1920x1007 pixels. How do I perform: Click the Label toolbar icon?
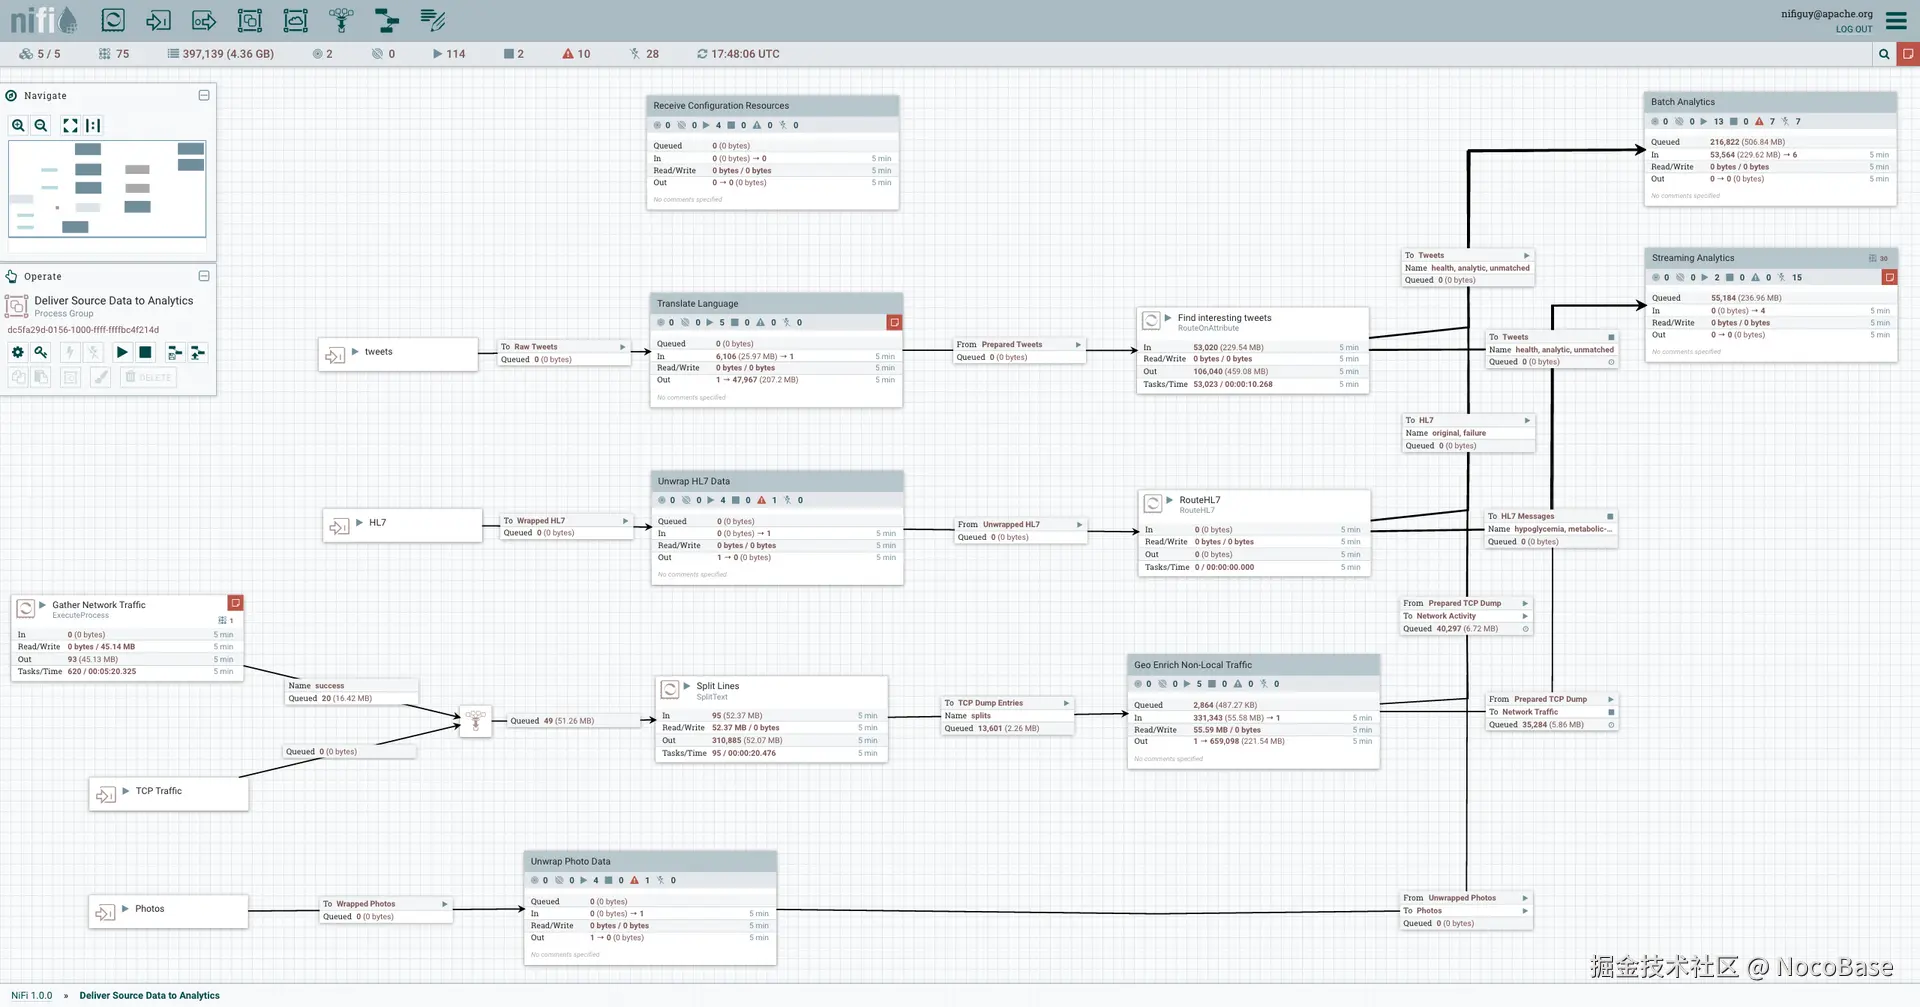432,20
